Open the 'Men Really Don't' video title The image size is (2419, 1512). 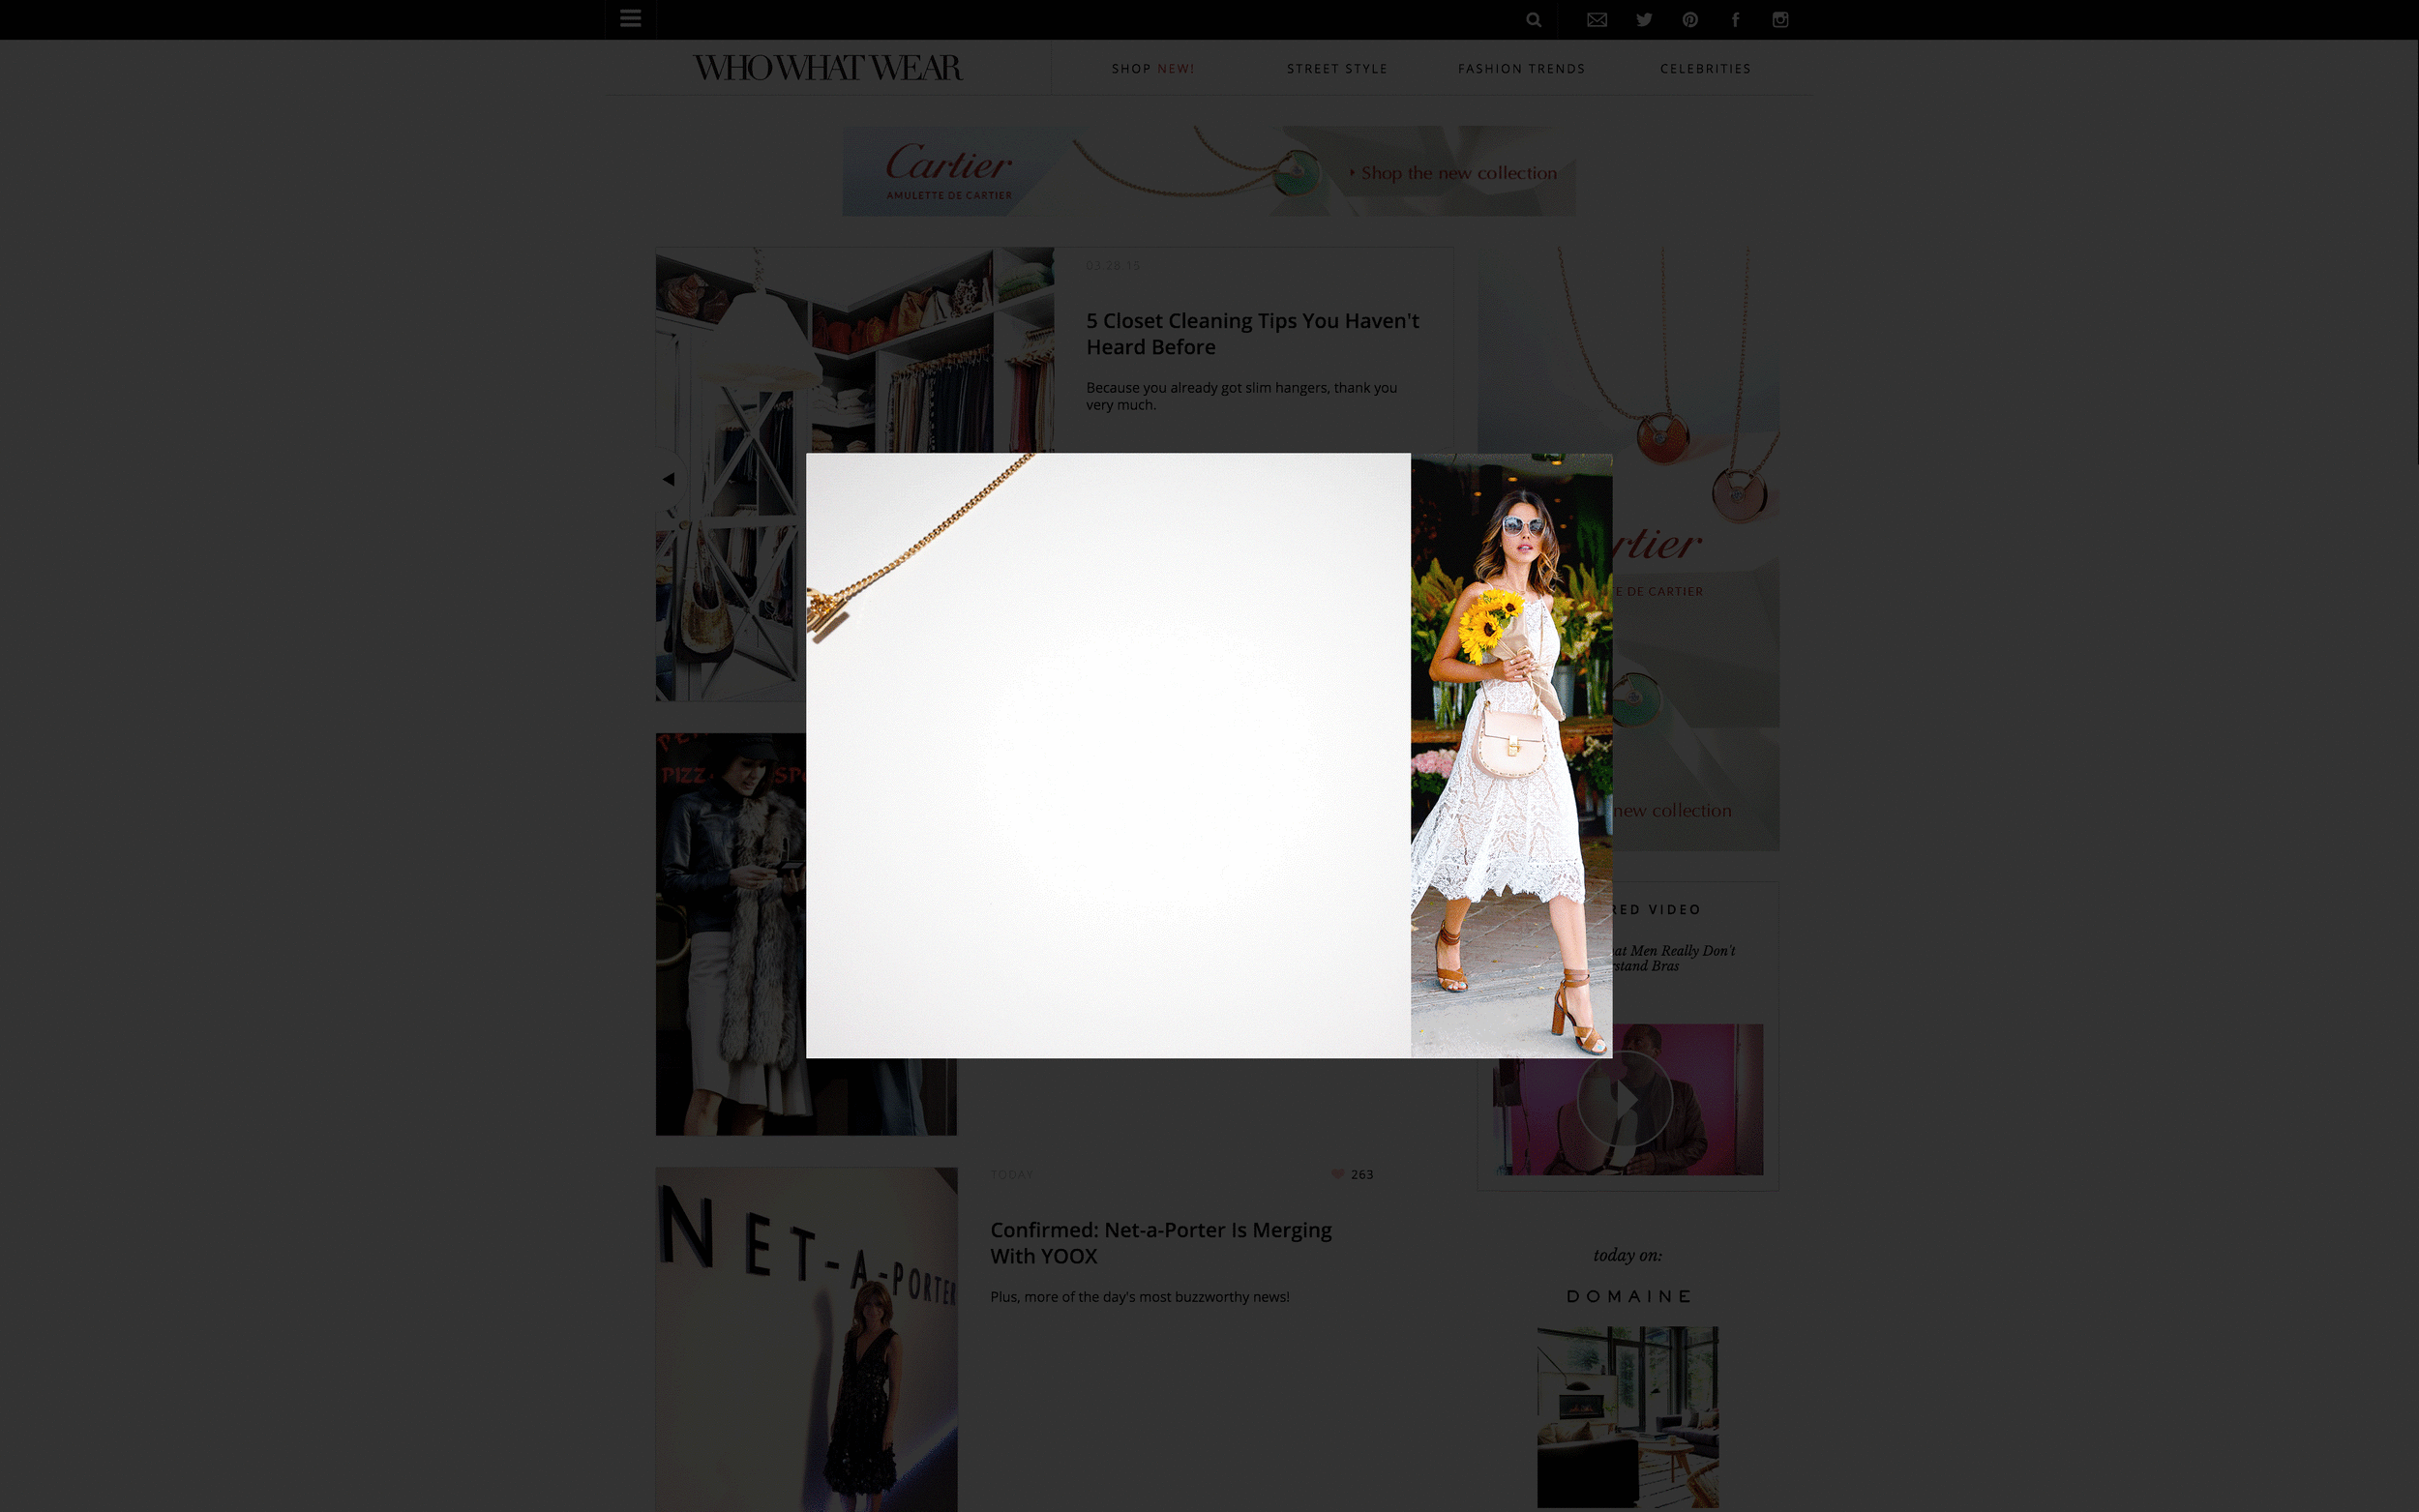[1674, 958]
